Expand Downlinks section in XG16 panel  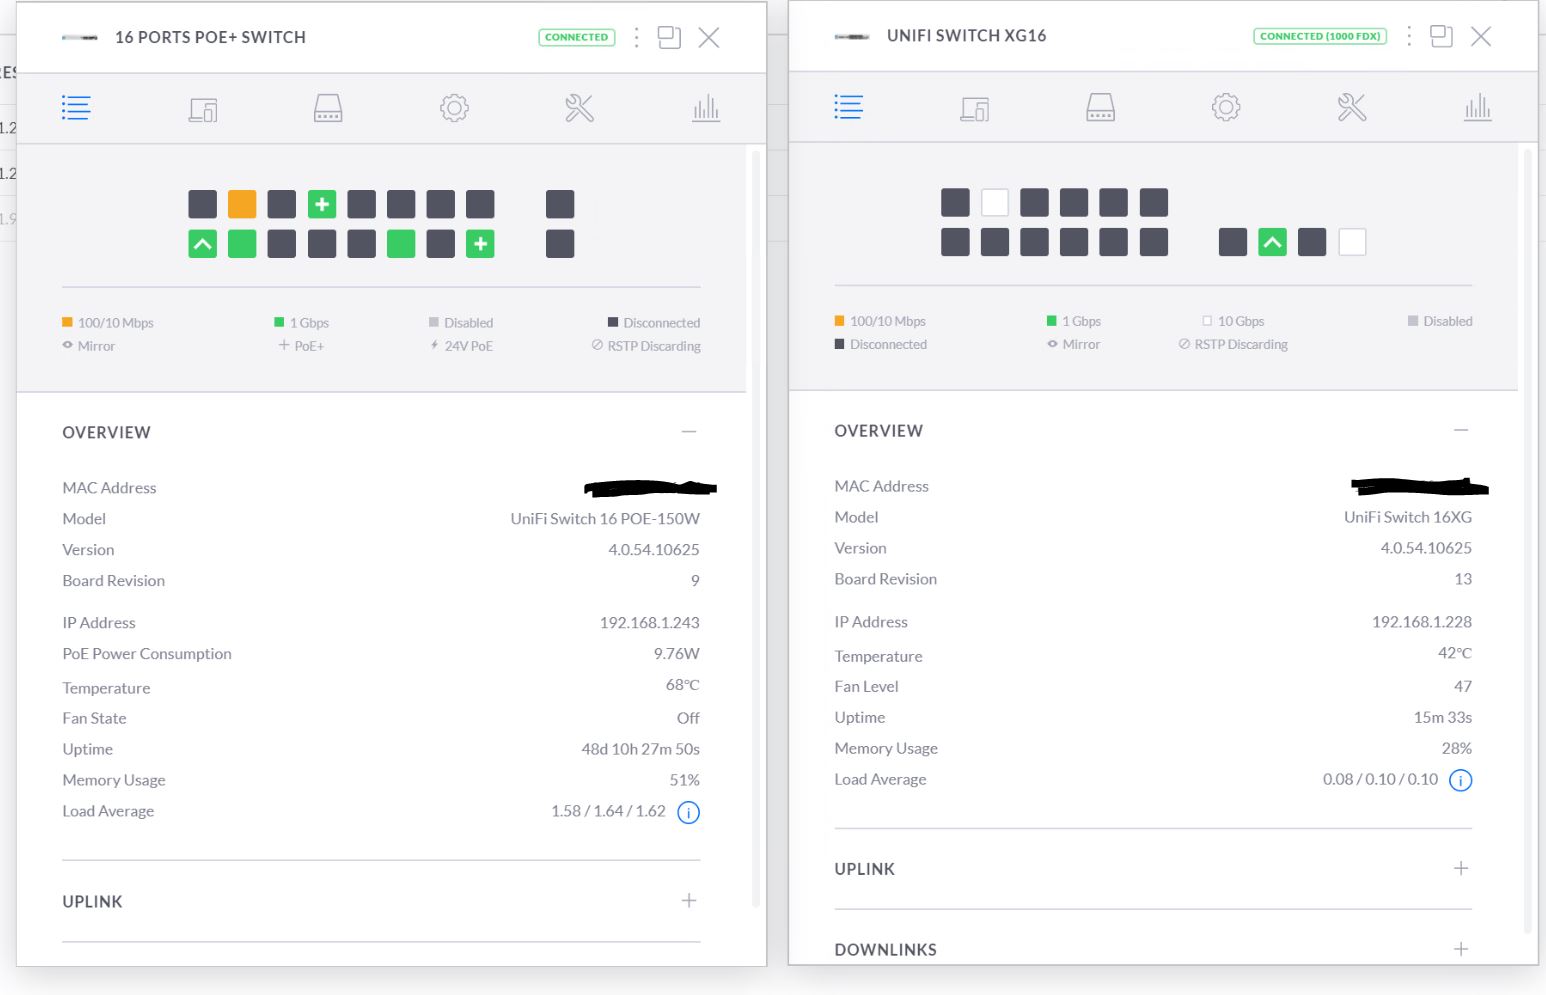(1461, 949)
